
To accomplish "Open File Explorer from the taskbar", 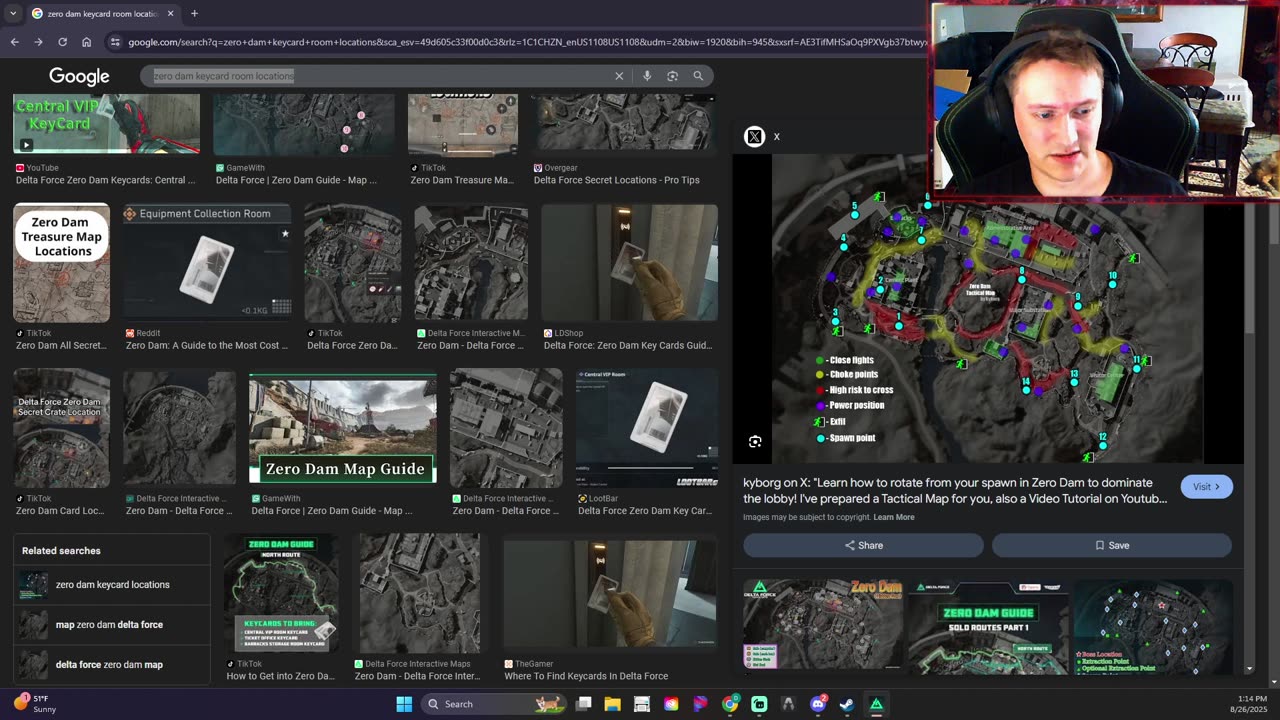I will [x=612, y=704].
